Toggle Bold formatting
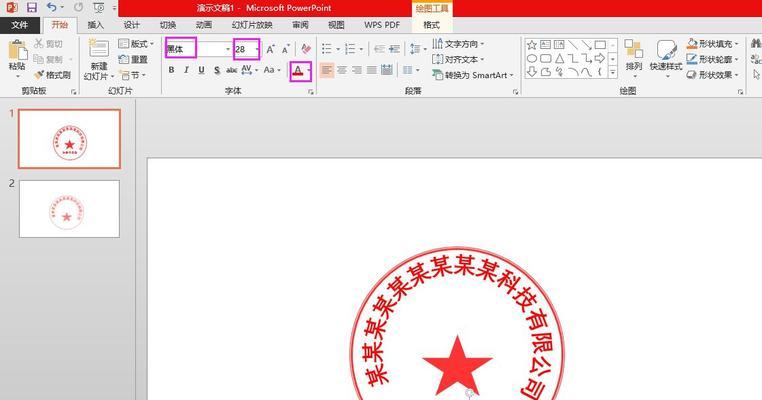Image resolution: width=762 pixels, height=400 pixels. coord(171,70)
